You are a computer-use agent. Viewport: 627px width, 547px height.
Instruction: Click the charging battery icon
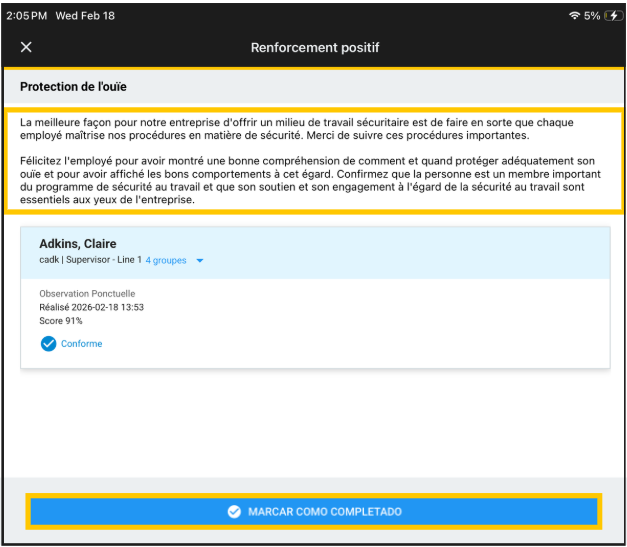[612, 16]
